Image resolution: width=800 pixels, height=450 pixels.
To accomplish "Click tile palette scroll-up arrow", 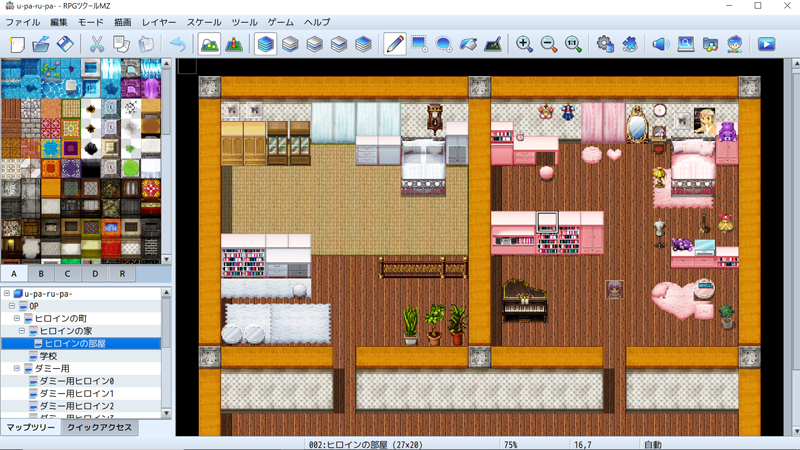I will tap(166, 64).
